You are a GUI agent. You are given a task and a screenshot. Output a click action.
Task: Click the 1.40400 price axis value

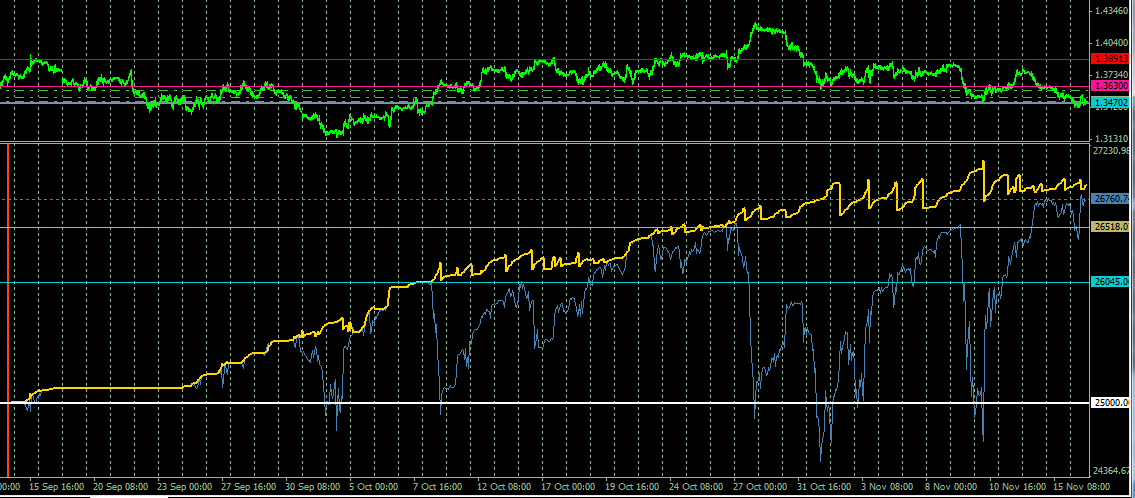coord(1114,43)
